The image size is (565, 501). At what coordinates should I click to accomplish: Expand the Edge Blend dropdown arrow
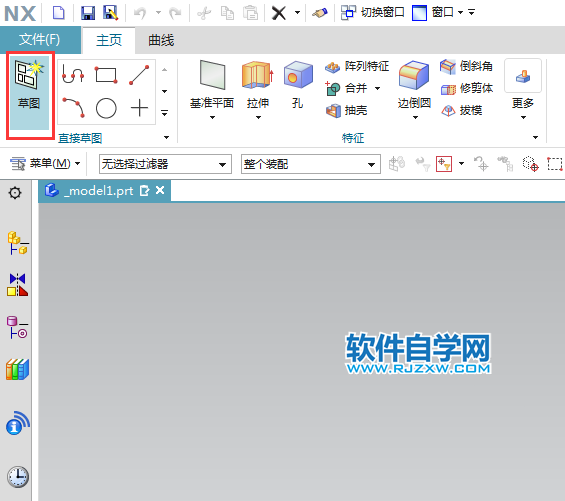pyautogui.click(x=415, y=117)
